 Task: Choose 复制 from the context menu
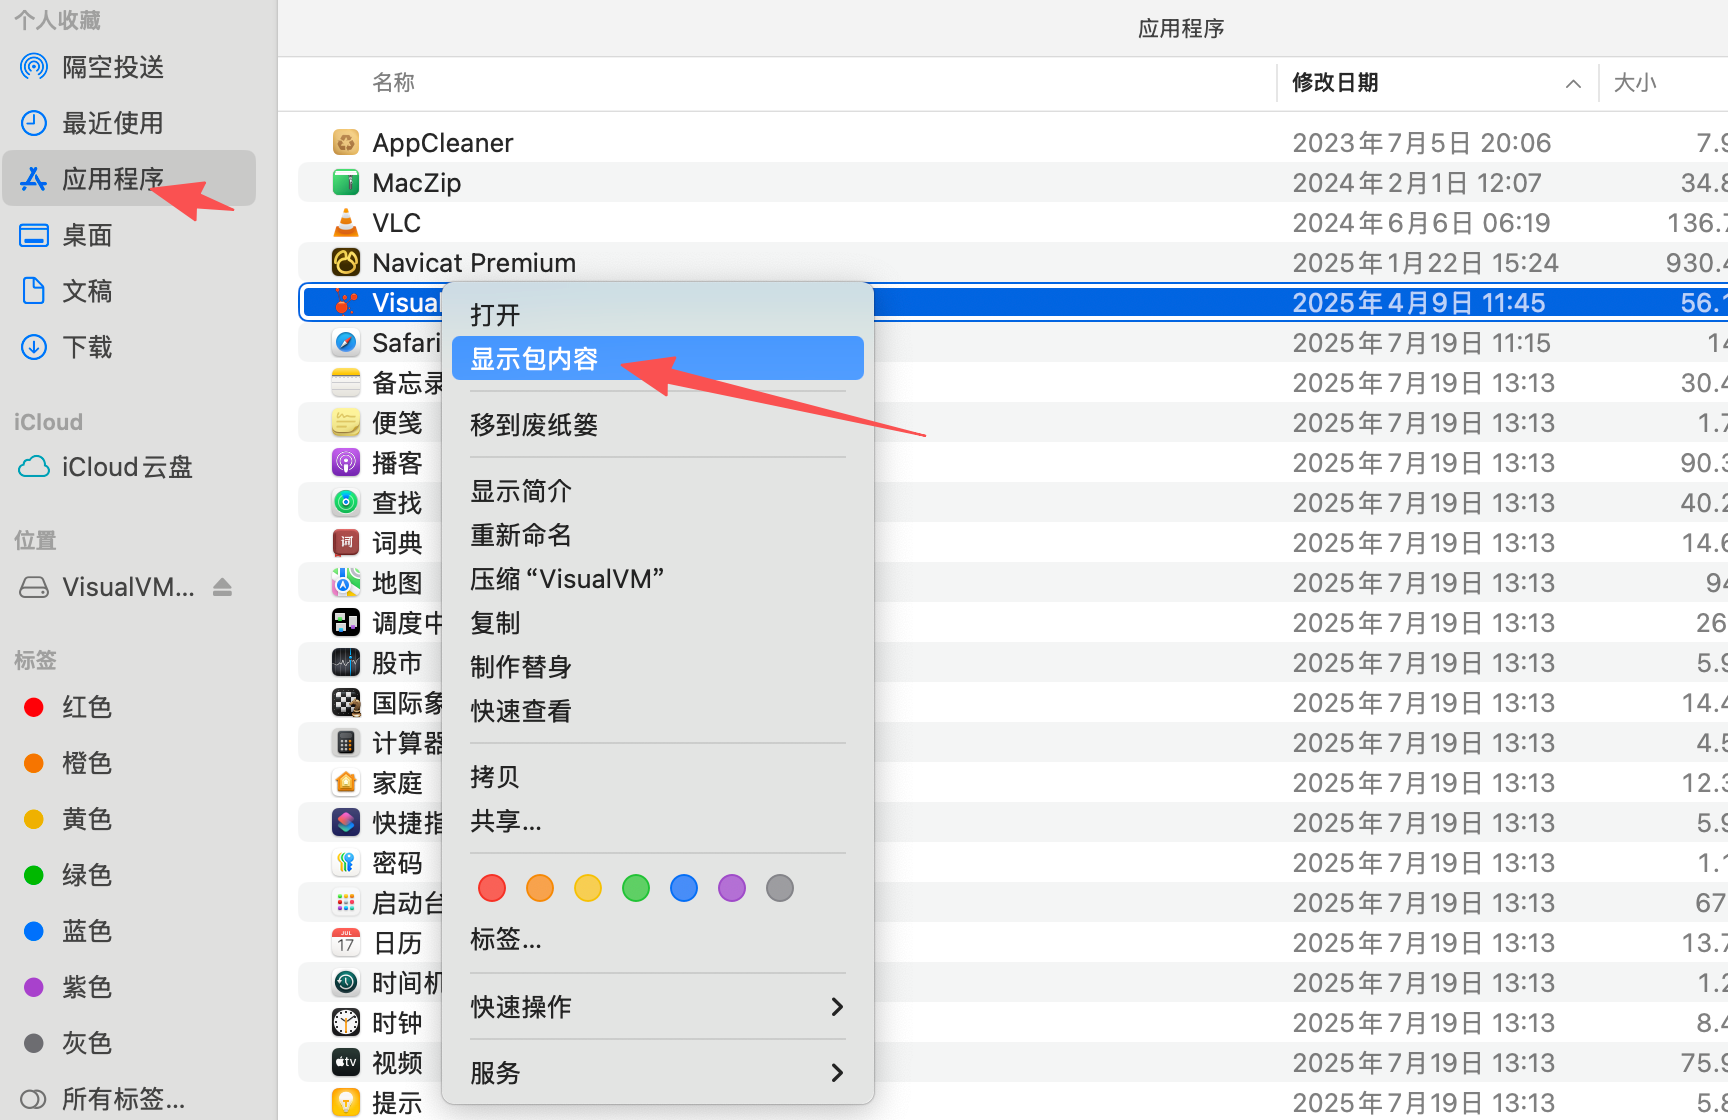pyautogui.click(x=658, y=623)
